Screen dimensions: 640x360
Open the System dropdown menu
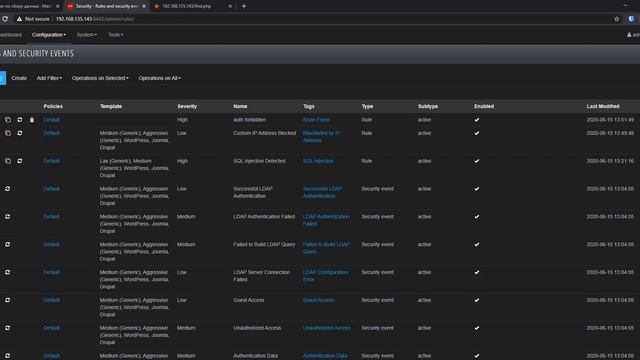87,35
